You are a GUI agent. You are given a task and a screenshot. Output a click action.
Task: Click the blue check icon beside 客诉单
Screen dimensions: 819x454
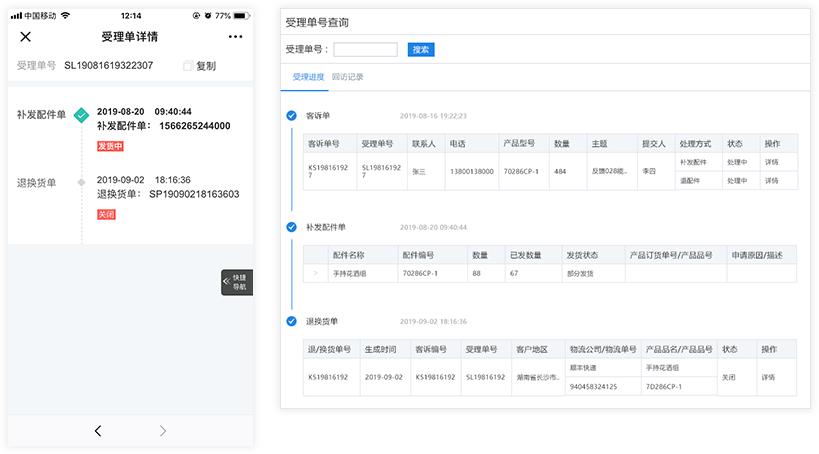(x=291, y=115)
